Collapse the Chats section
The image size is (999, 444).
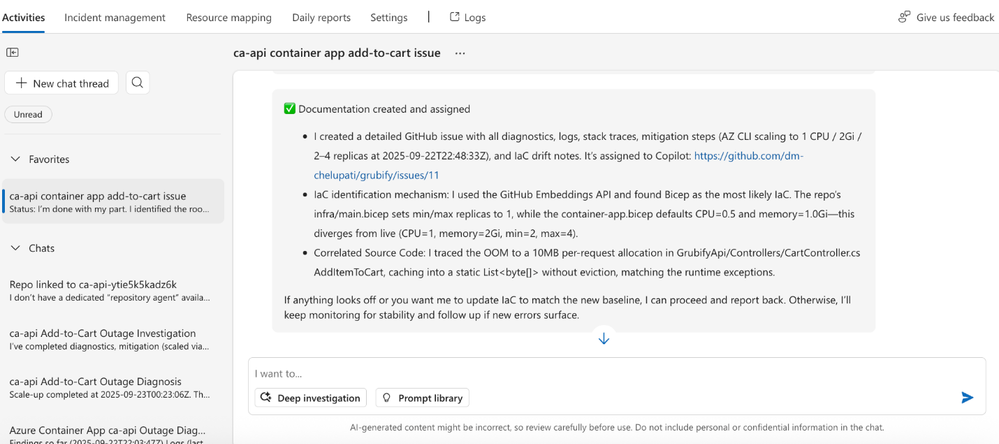[x=15, y=248]
